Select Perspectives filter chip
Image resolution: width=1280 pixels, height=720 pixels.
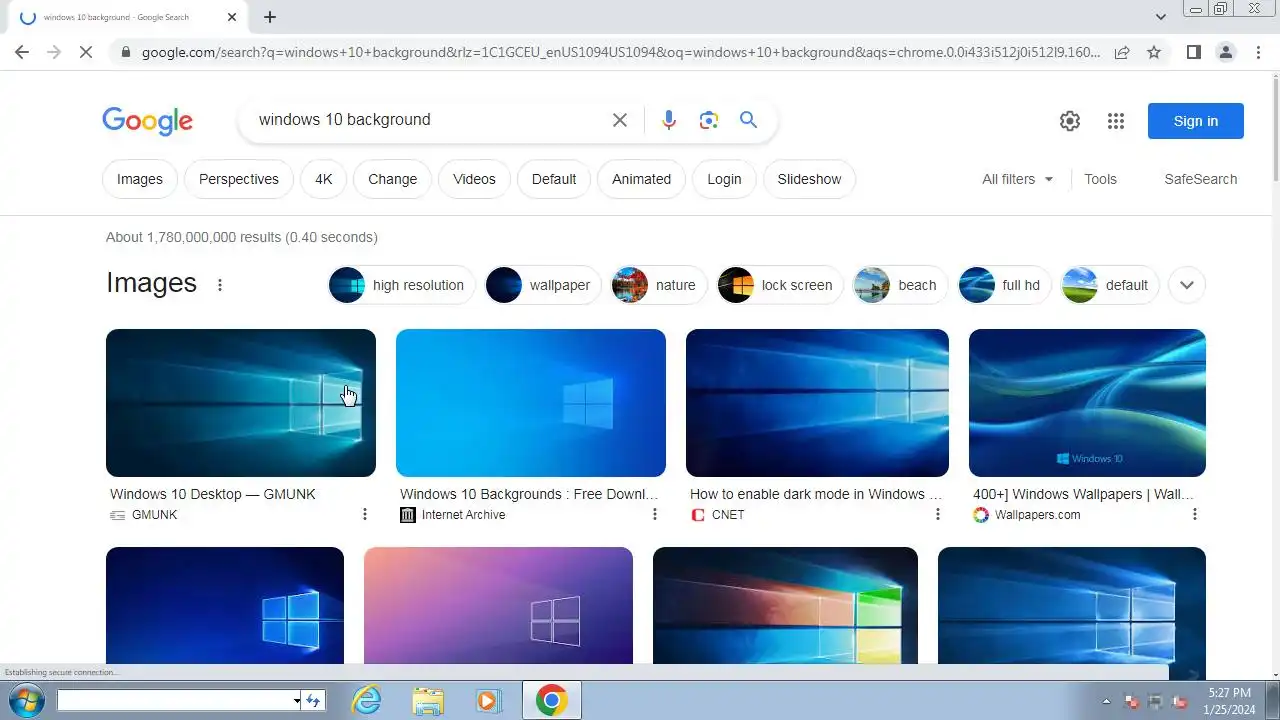click(239, 179)
